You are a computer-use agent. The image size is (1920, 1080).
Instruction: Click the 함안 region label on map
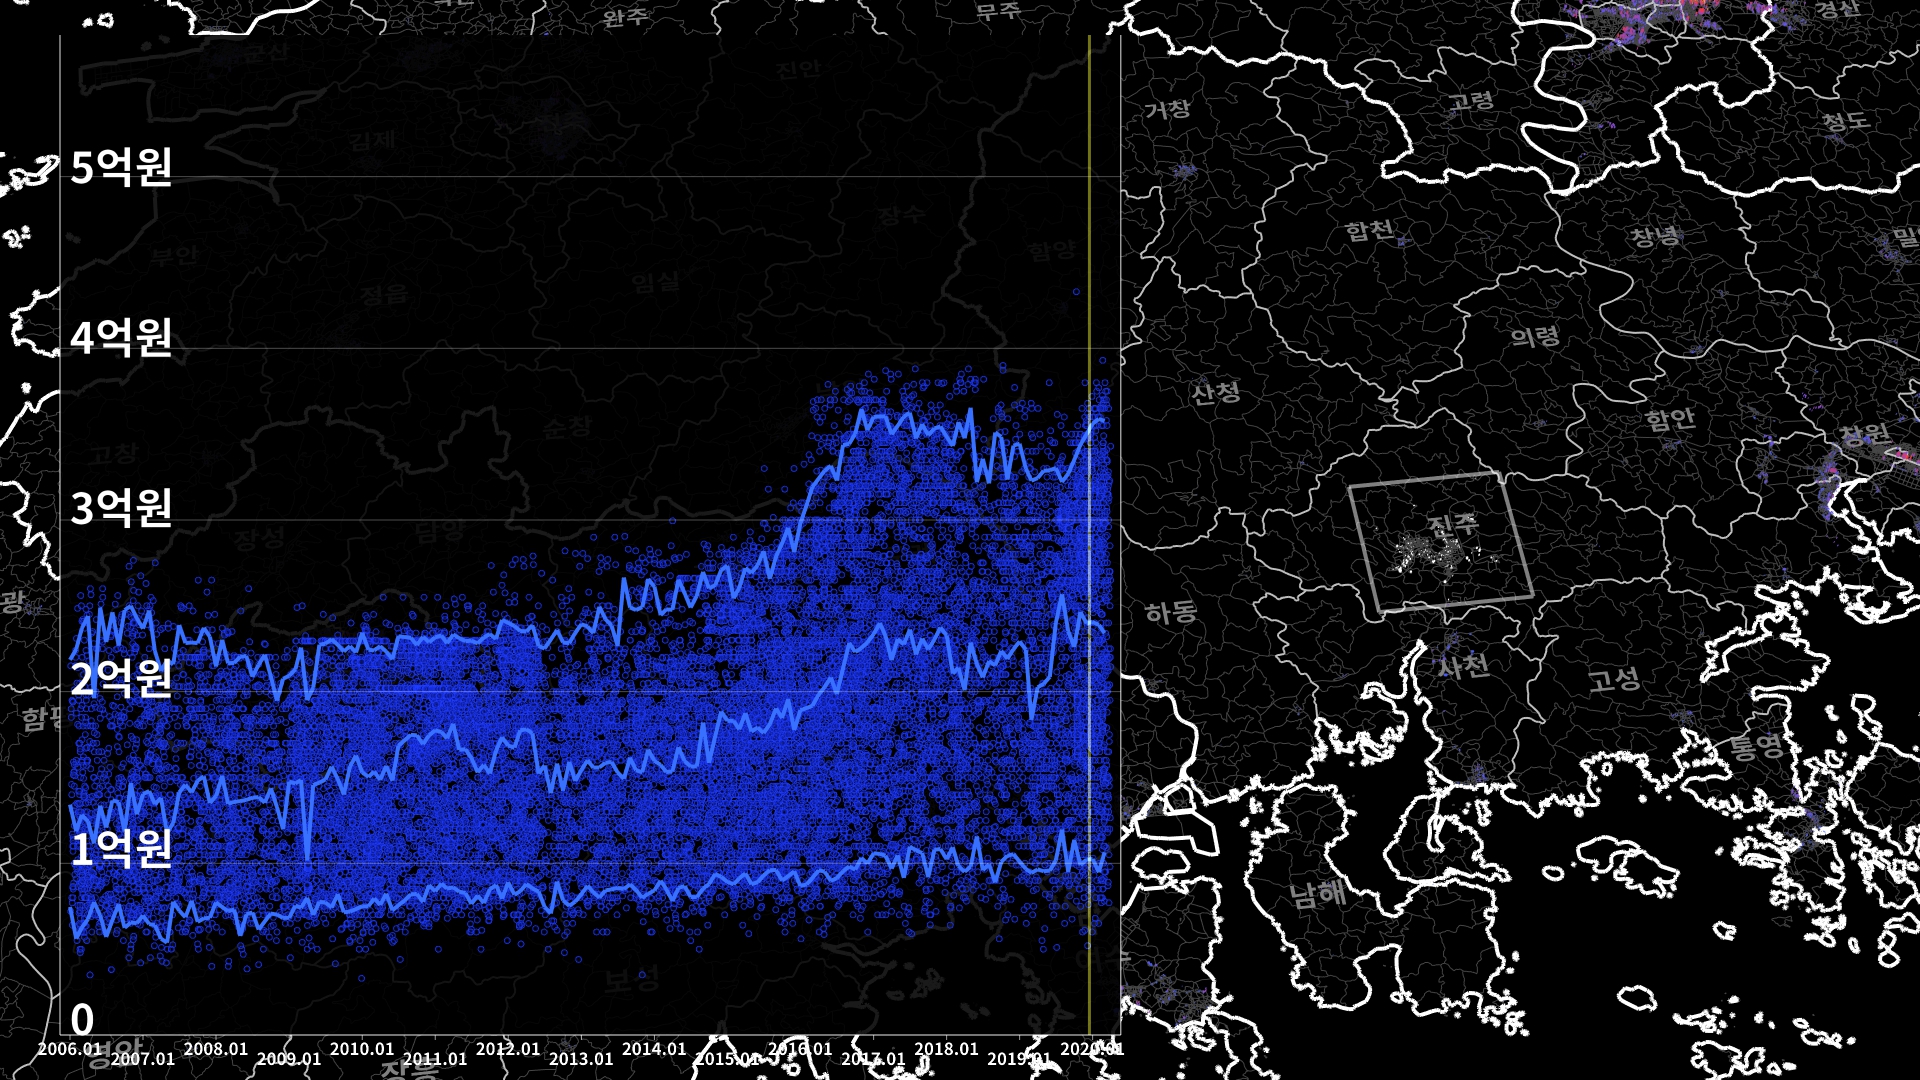(x=1671, y=418)
